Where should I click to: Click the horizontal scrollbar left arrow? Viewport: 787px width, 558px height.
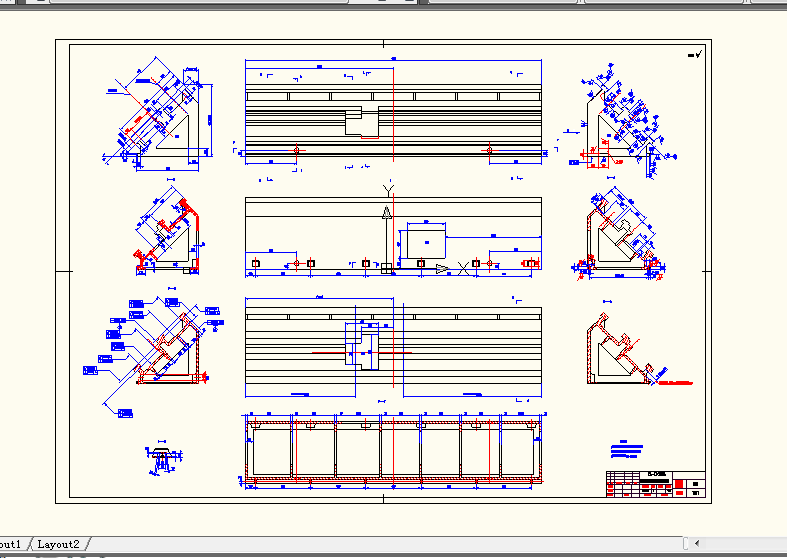tap(697, 543)
